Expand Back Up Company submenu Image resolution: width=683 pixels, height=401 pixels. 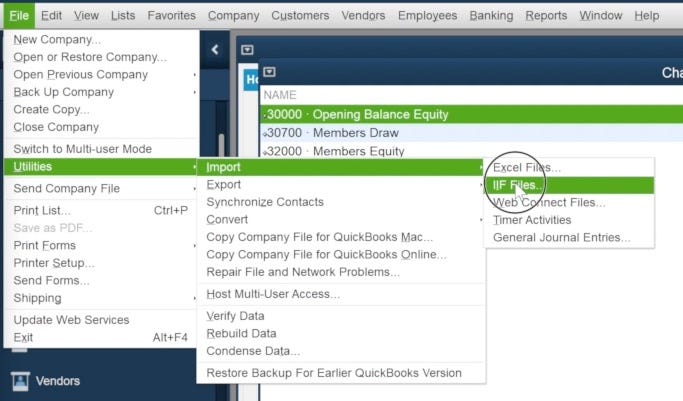101,92
